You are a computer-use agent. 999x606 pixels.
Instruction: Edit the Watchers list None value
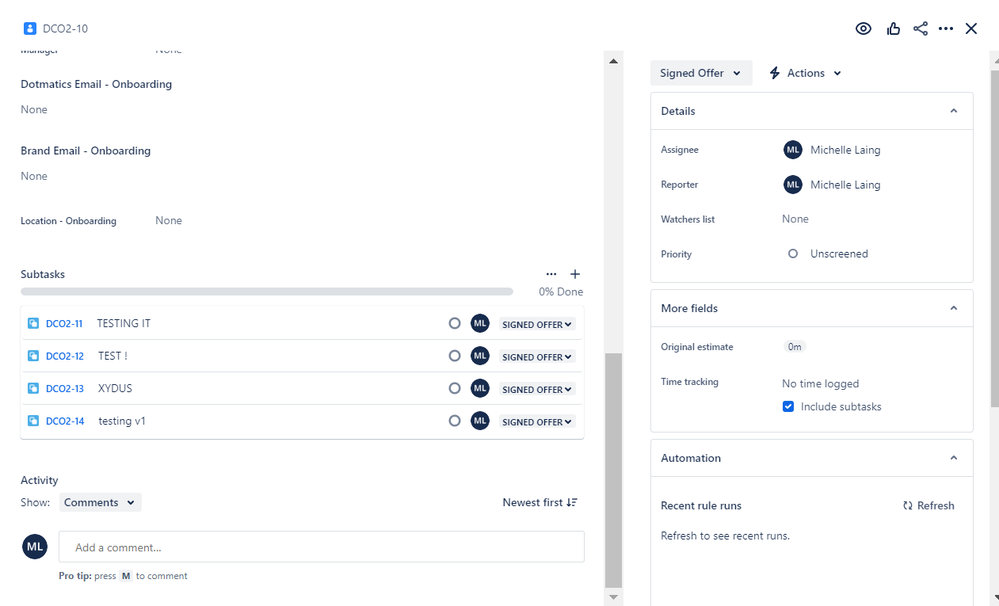(795, 219)
